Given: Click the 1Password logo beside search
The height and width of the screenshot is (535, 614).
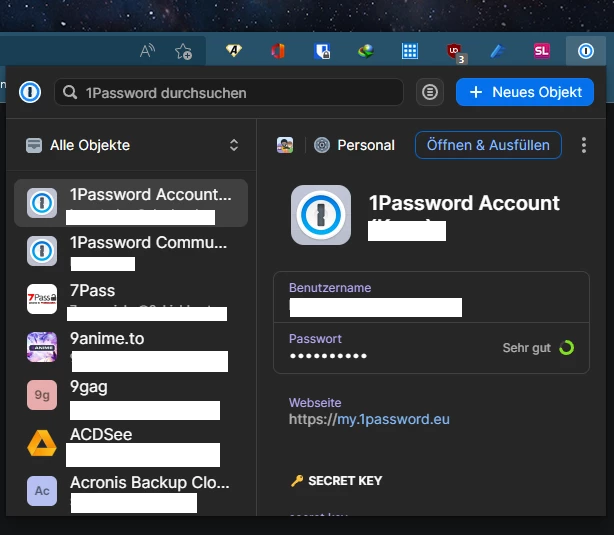Looking at the screenshot, I should tap(30, 92).
